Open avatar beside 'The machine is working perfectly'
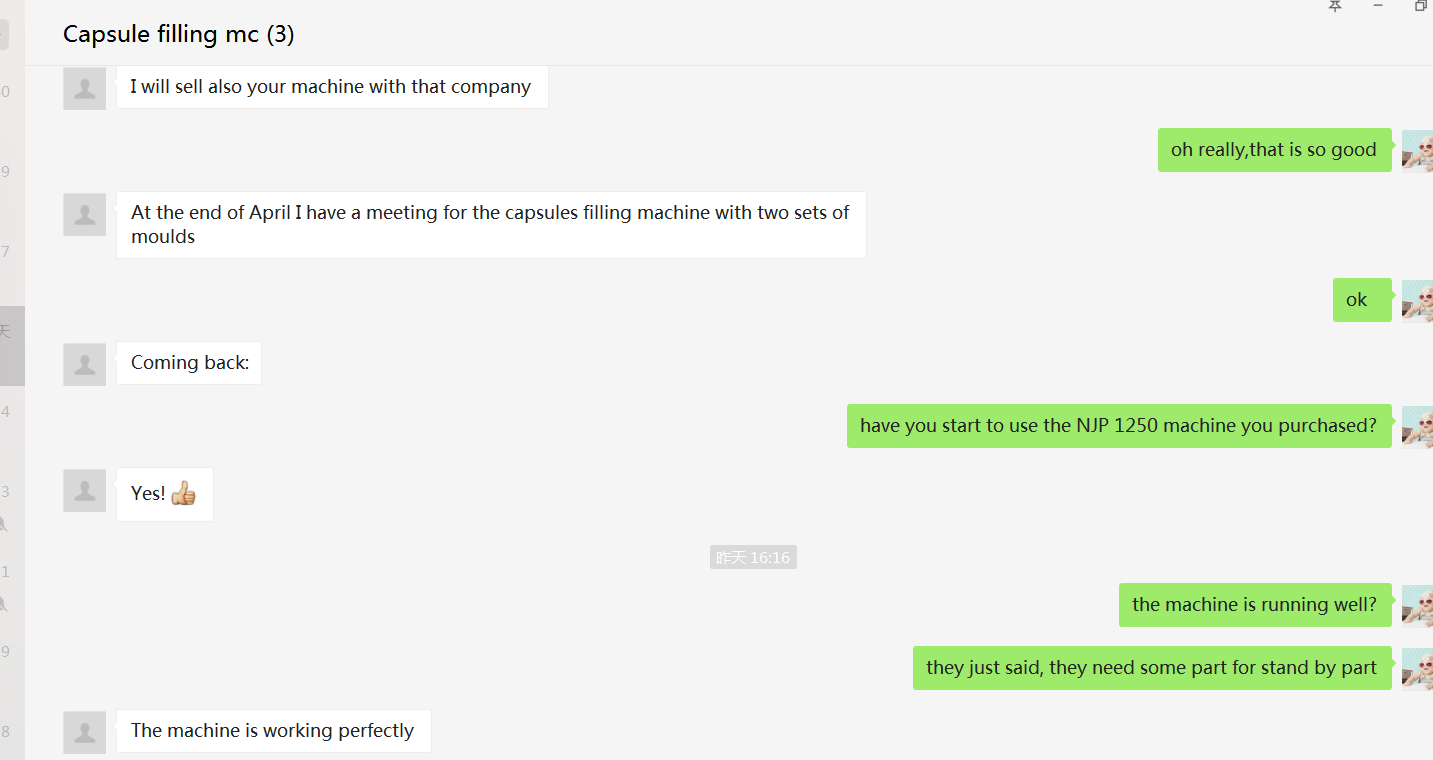This screenshot has height=760, width=1433. (x=85, y=732)
